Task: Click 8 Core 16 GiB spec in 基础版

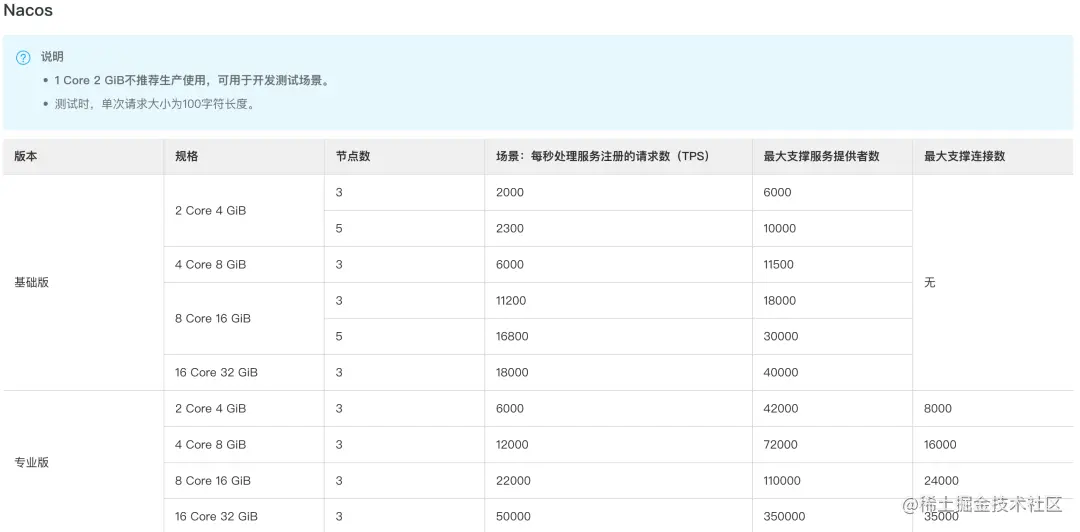Action: 213,318
